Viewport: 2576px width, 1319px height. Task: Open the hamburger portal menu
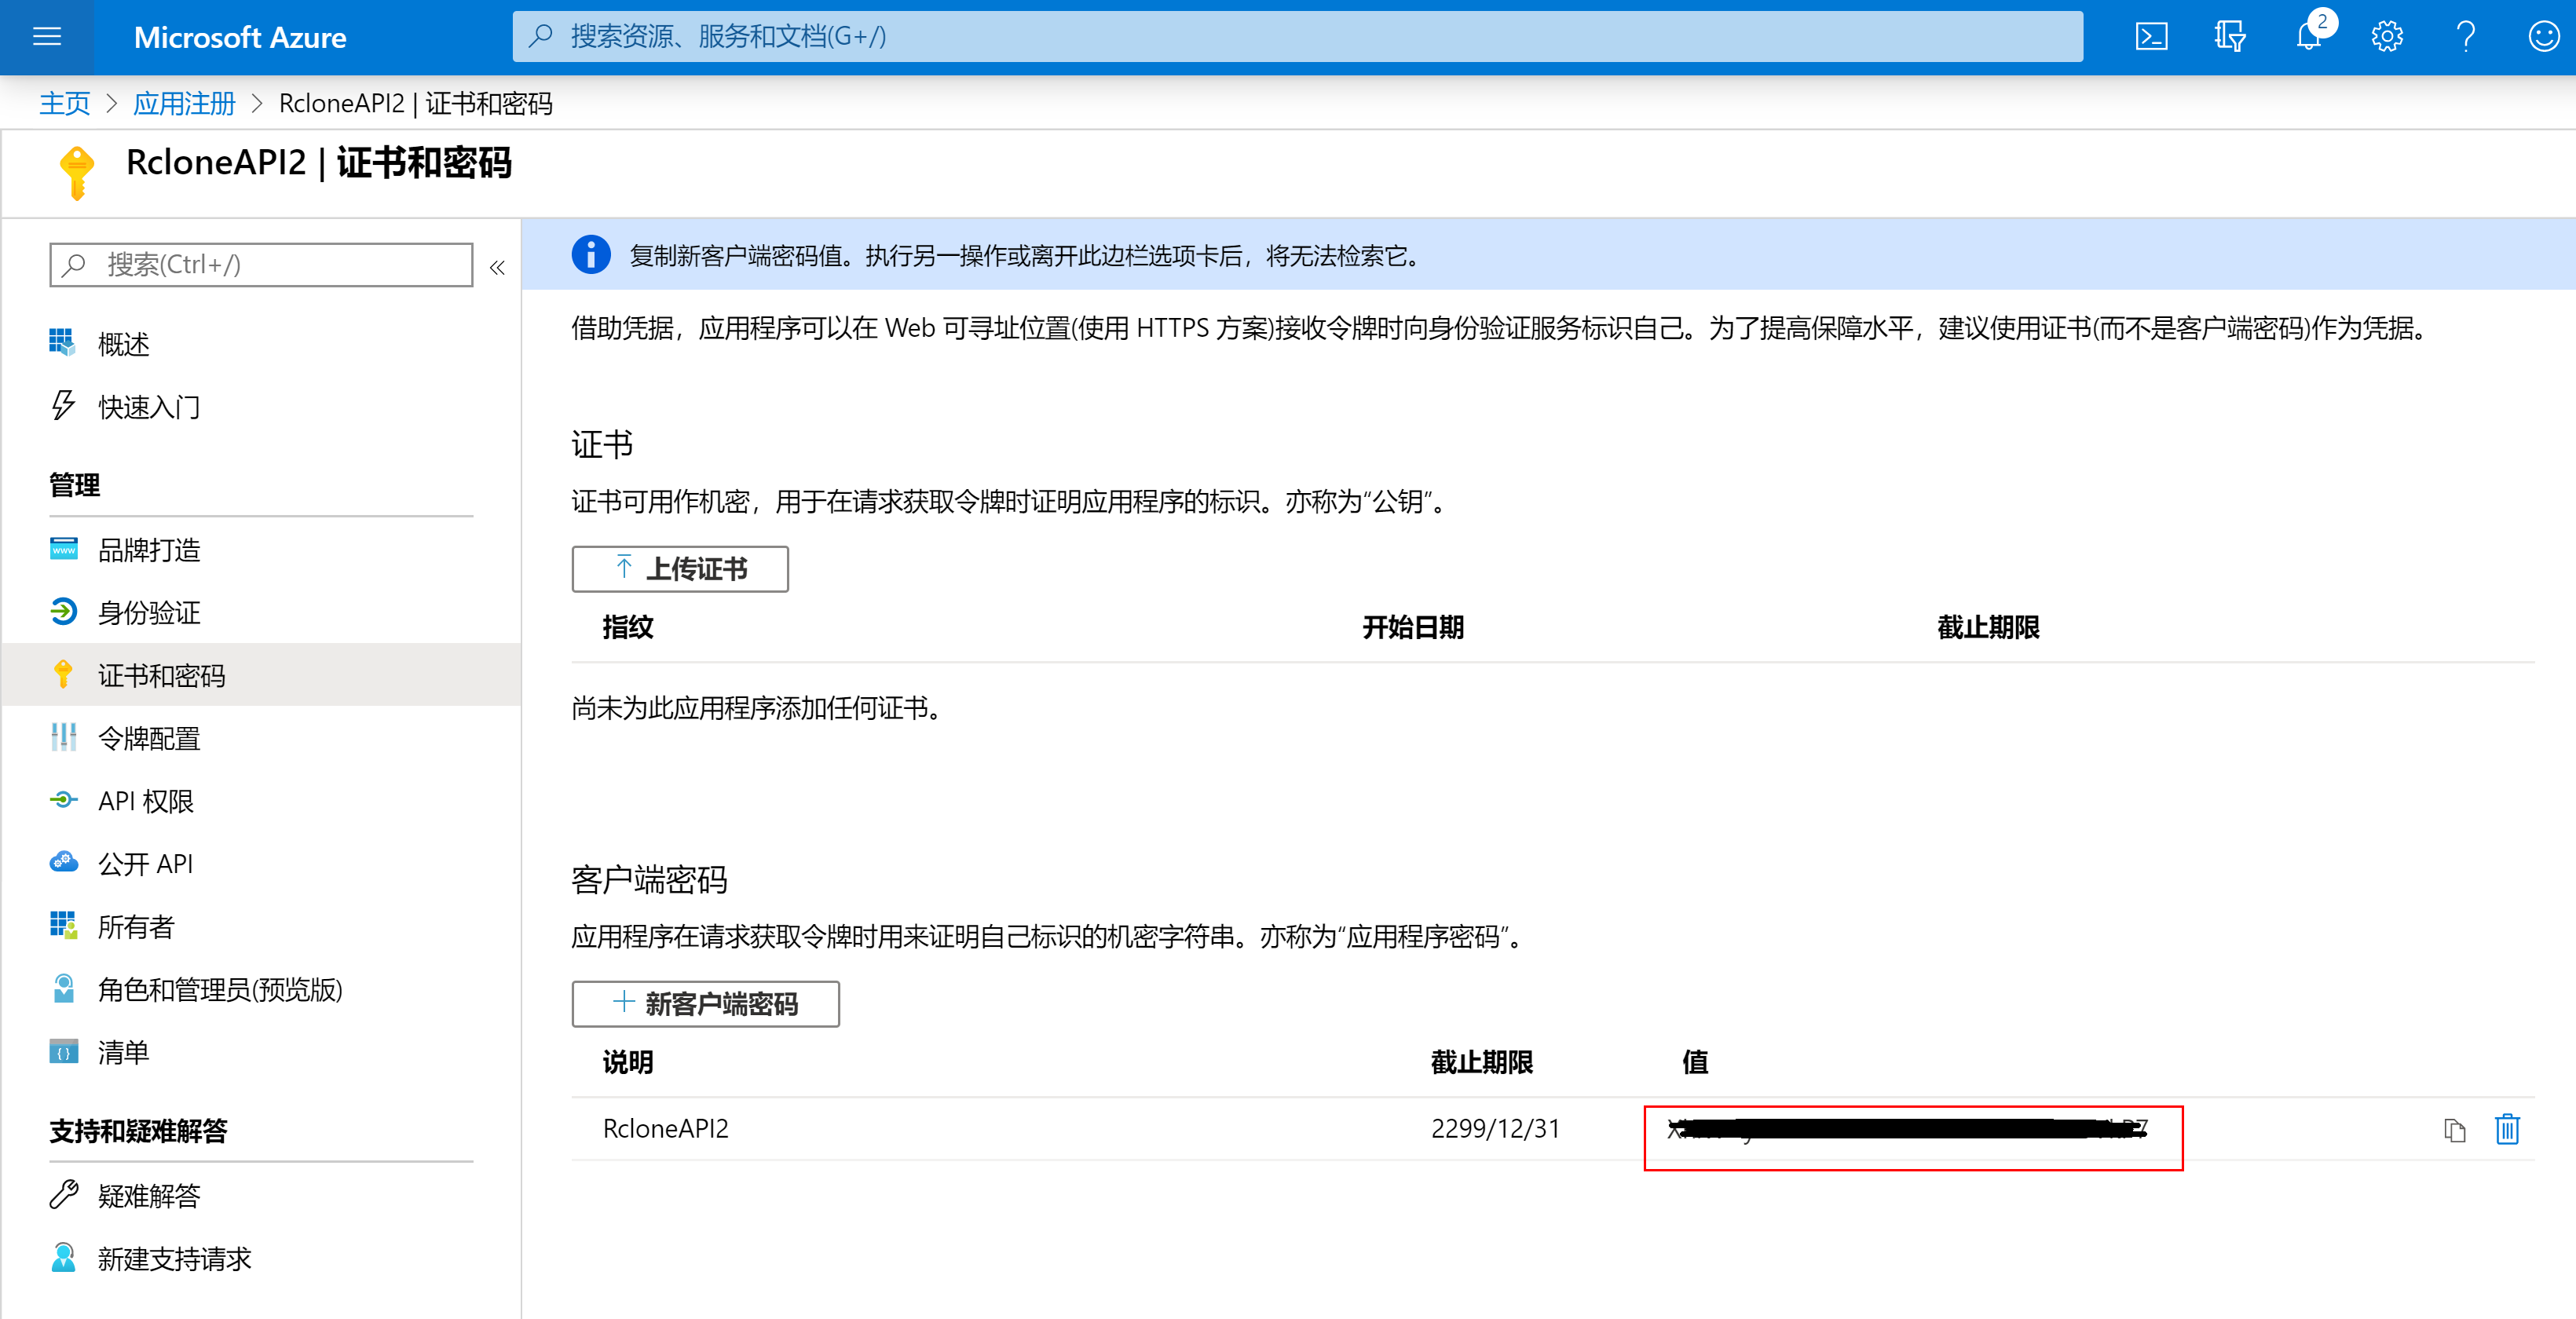(47, 37)
